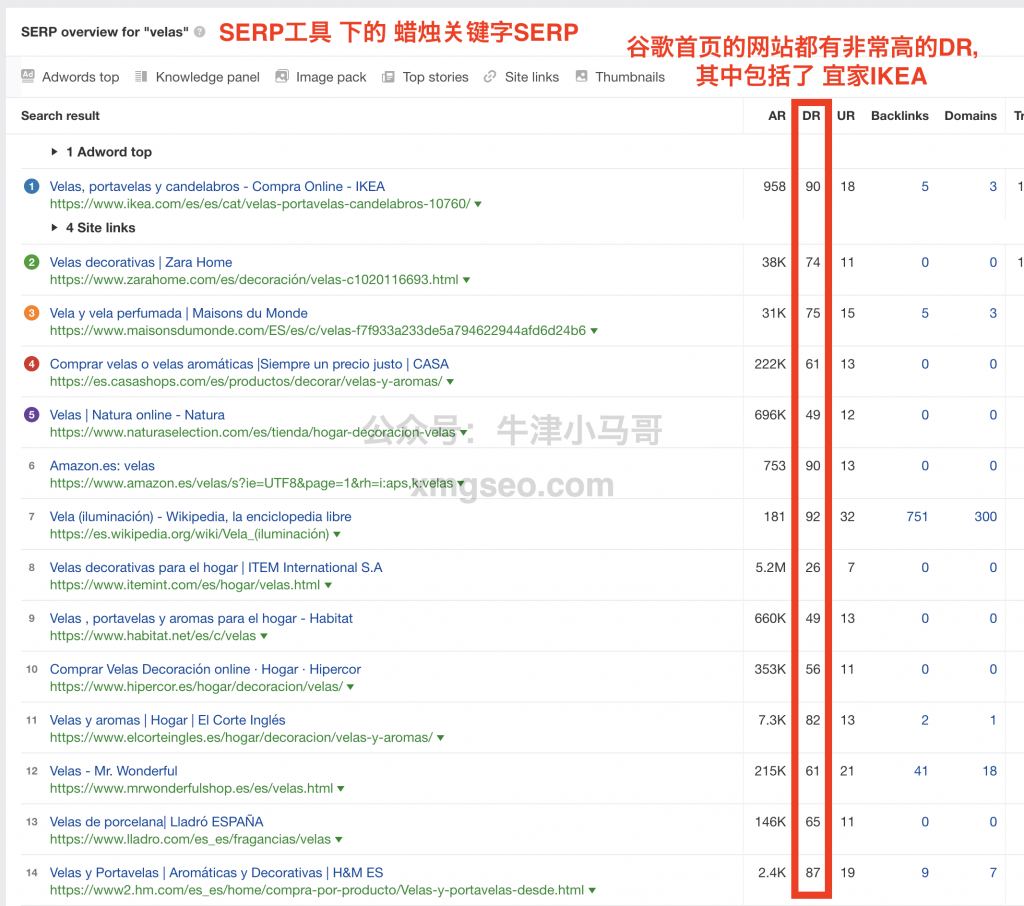Open dropdown arrow after hm.com URL
The image size is (1024, 906).
click(592, 892)
